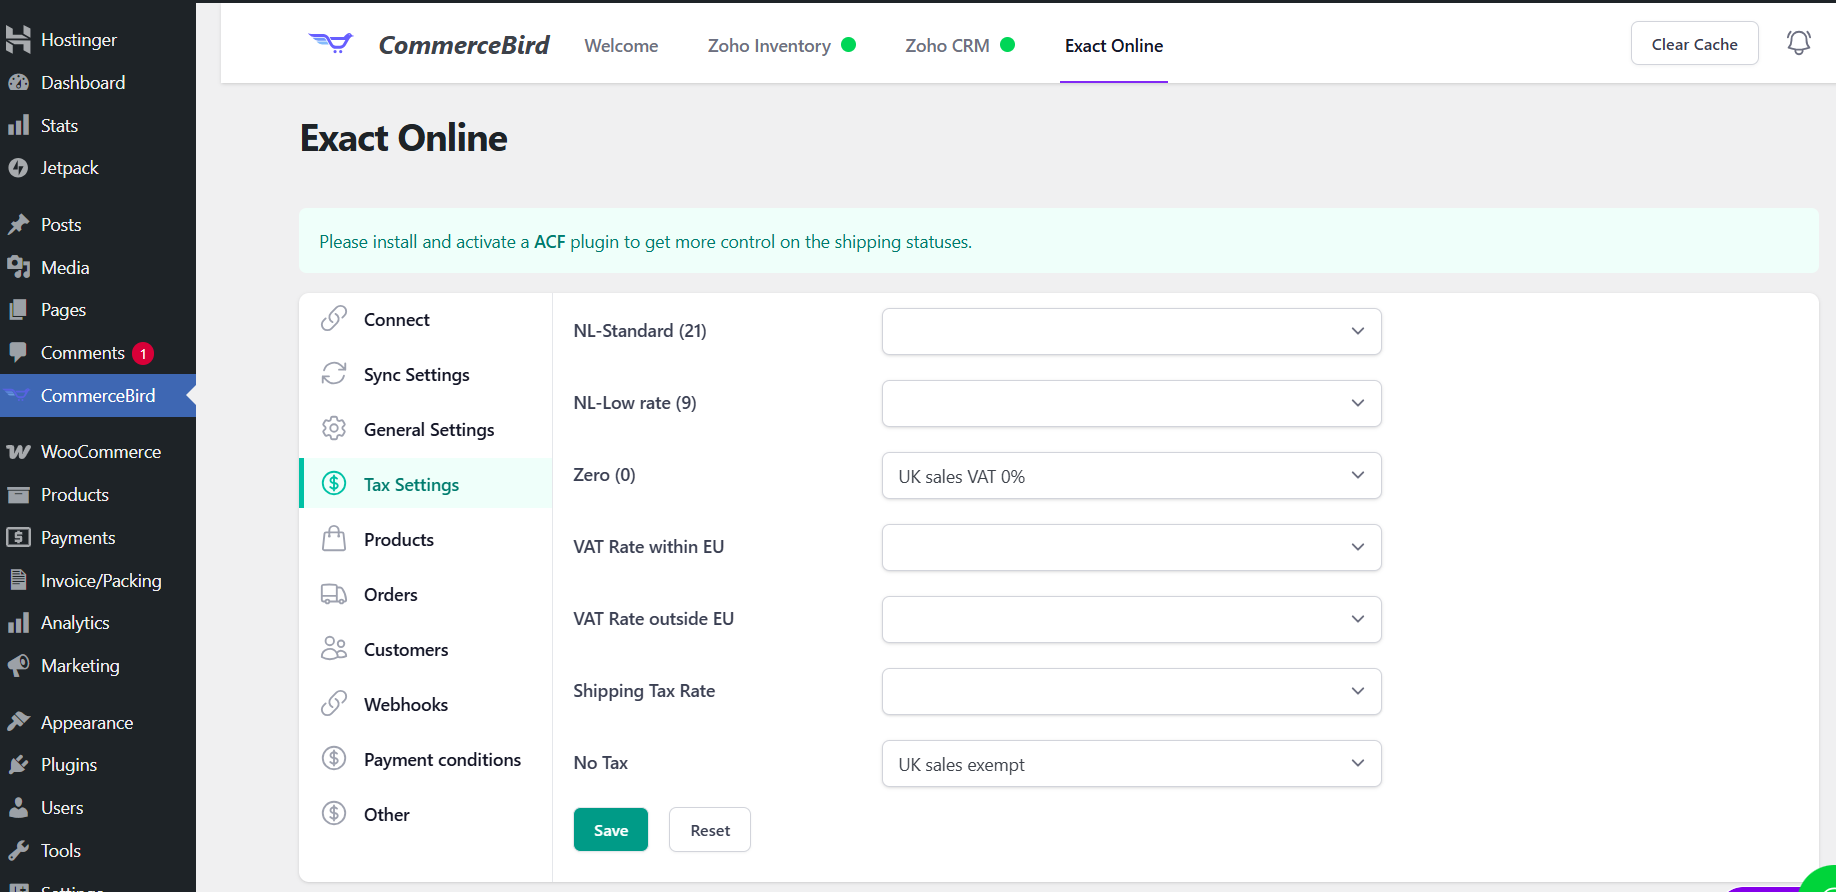Open the VAT Rate within EU dropdown

[x=1131, y=547]
